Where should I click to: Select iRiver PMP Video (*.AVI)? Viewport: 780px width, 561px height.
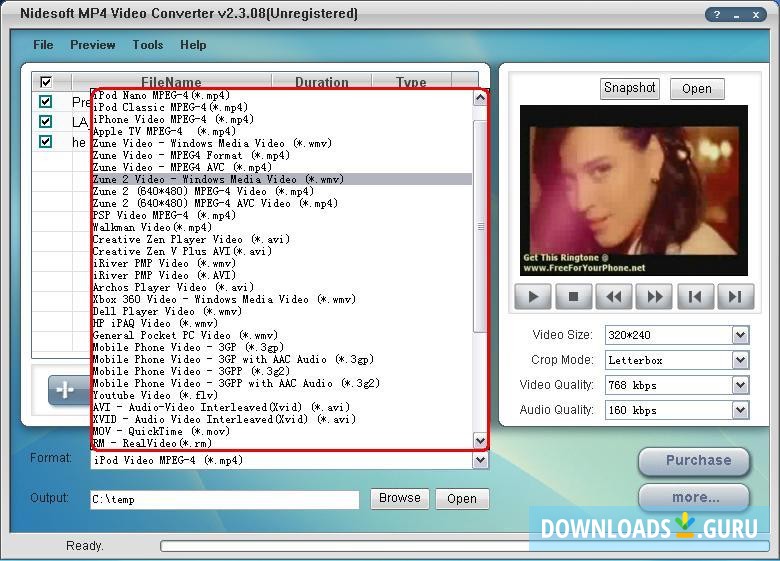tap(282, 275)
